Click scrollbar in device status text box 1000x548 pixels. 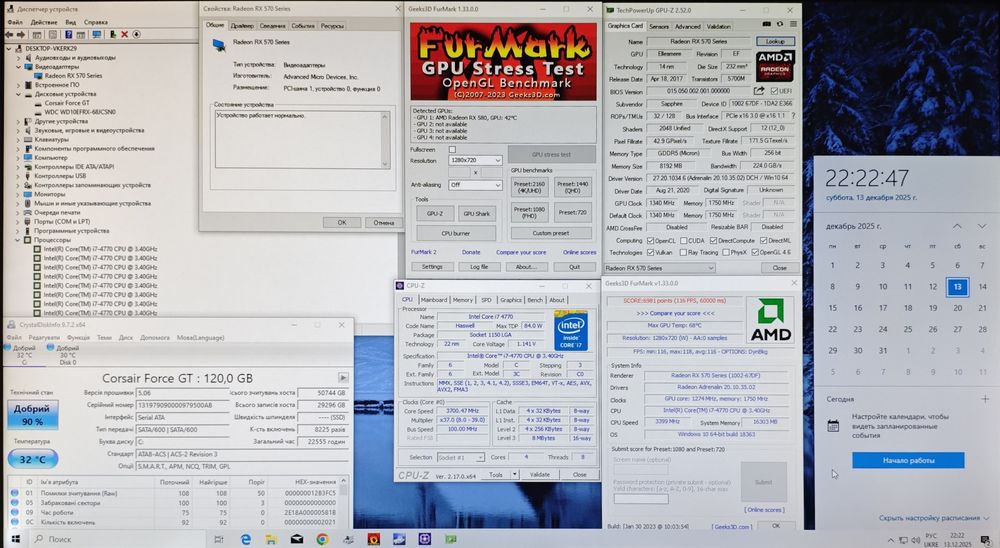click(385, 140)
